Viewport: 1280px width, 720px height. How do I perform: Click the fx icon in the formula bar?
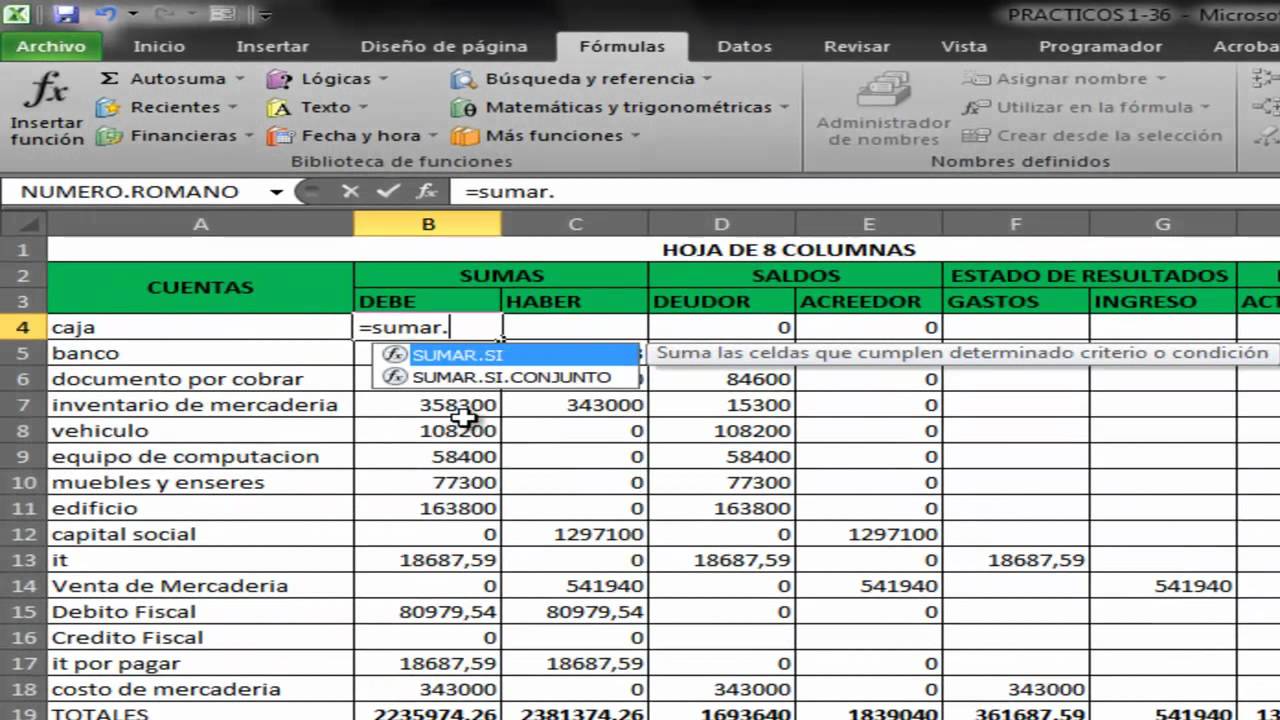(427, 191)
